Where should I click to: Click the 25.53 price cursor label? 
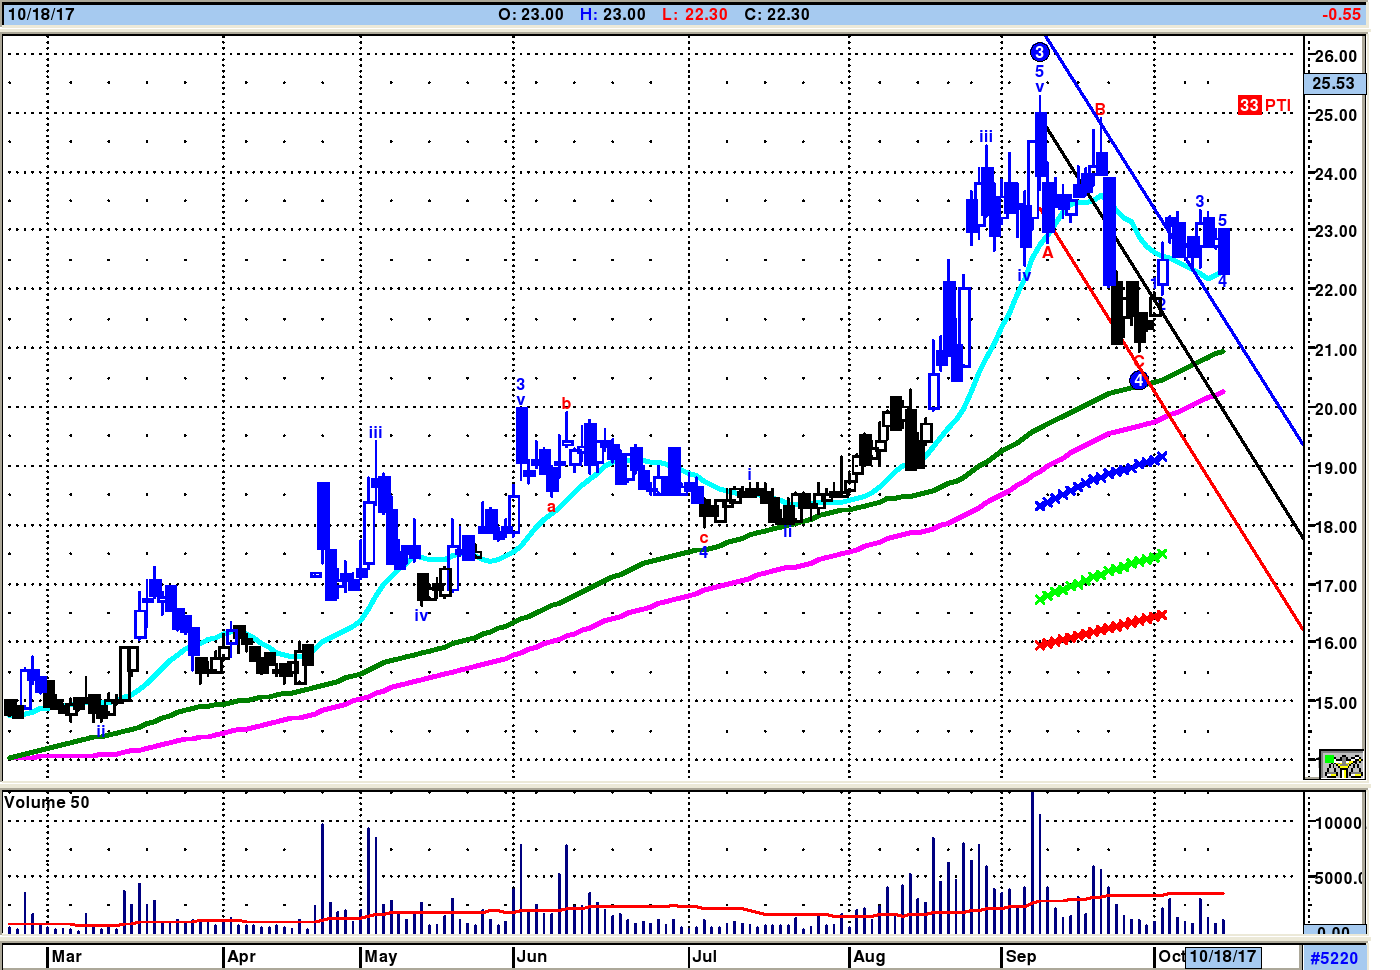tap(1334, 83)
